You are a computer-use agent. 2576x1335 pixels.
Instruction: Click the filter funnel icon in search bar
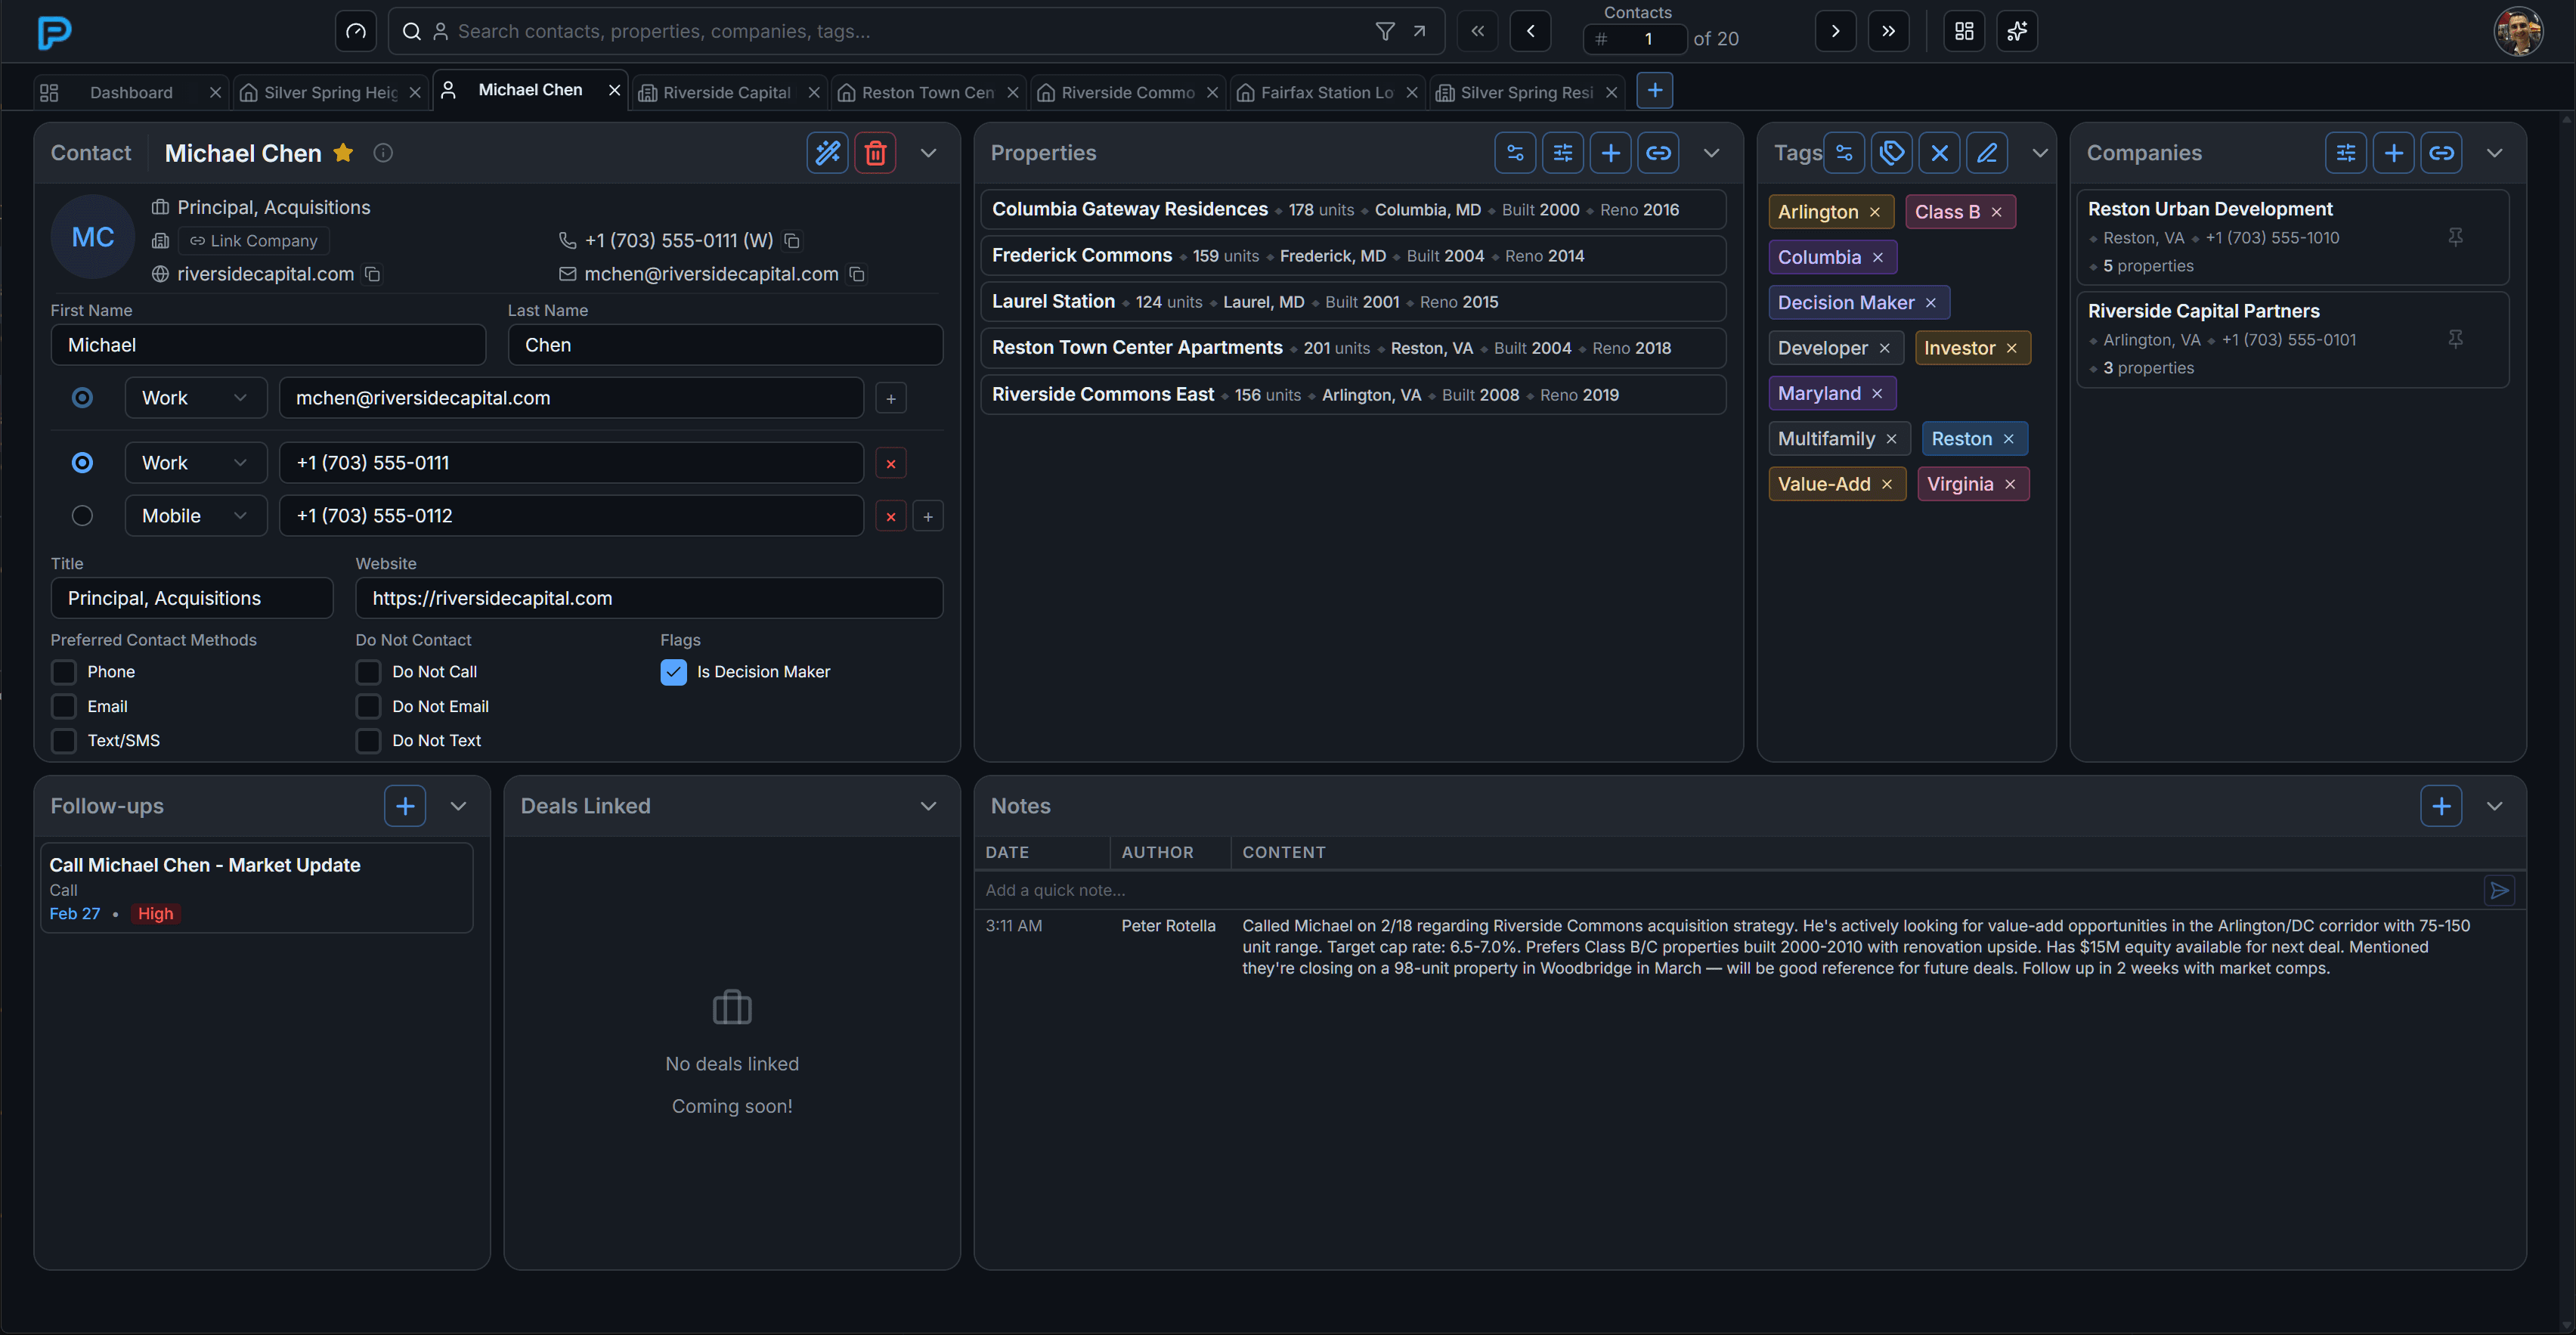pyautogui.click(x=1385, y=32)
